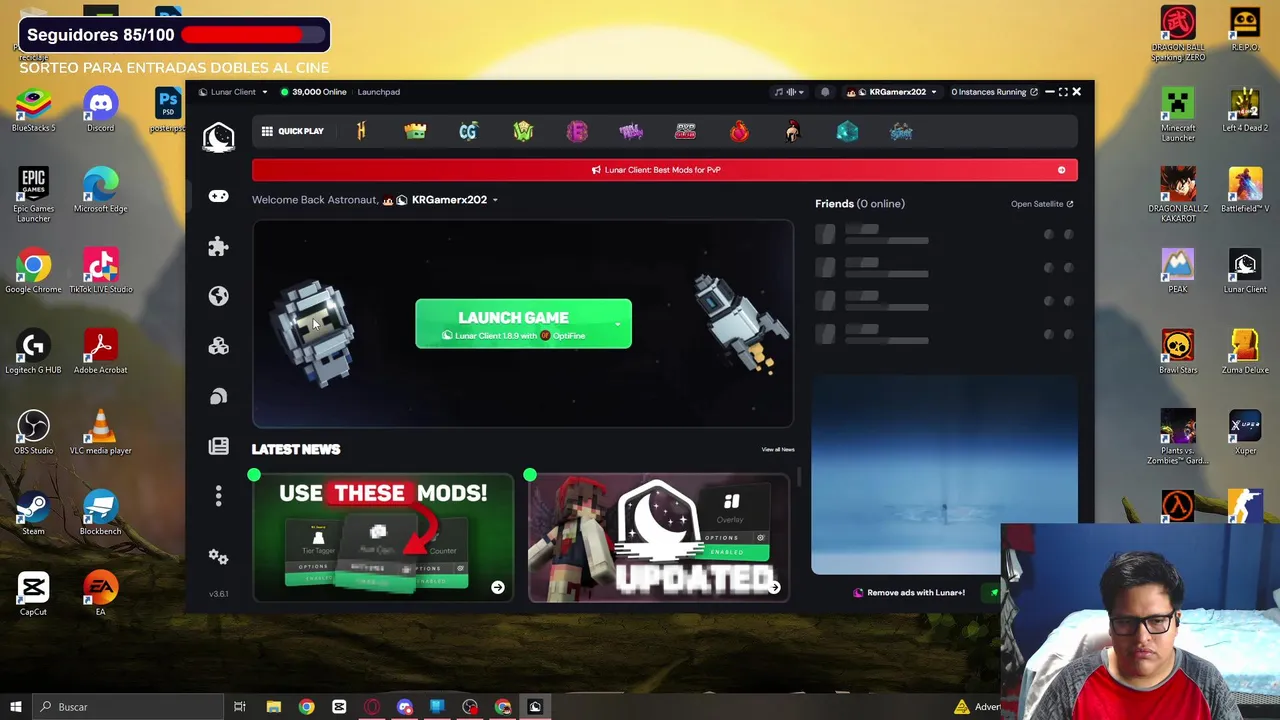Select the last blue-gray server icon
This screenshot has height=720, width=1280.
click(901, 131)
